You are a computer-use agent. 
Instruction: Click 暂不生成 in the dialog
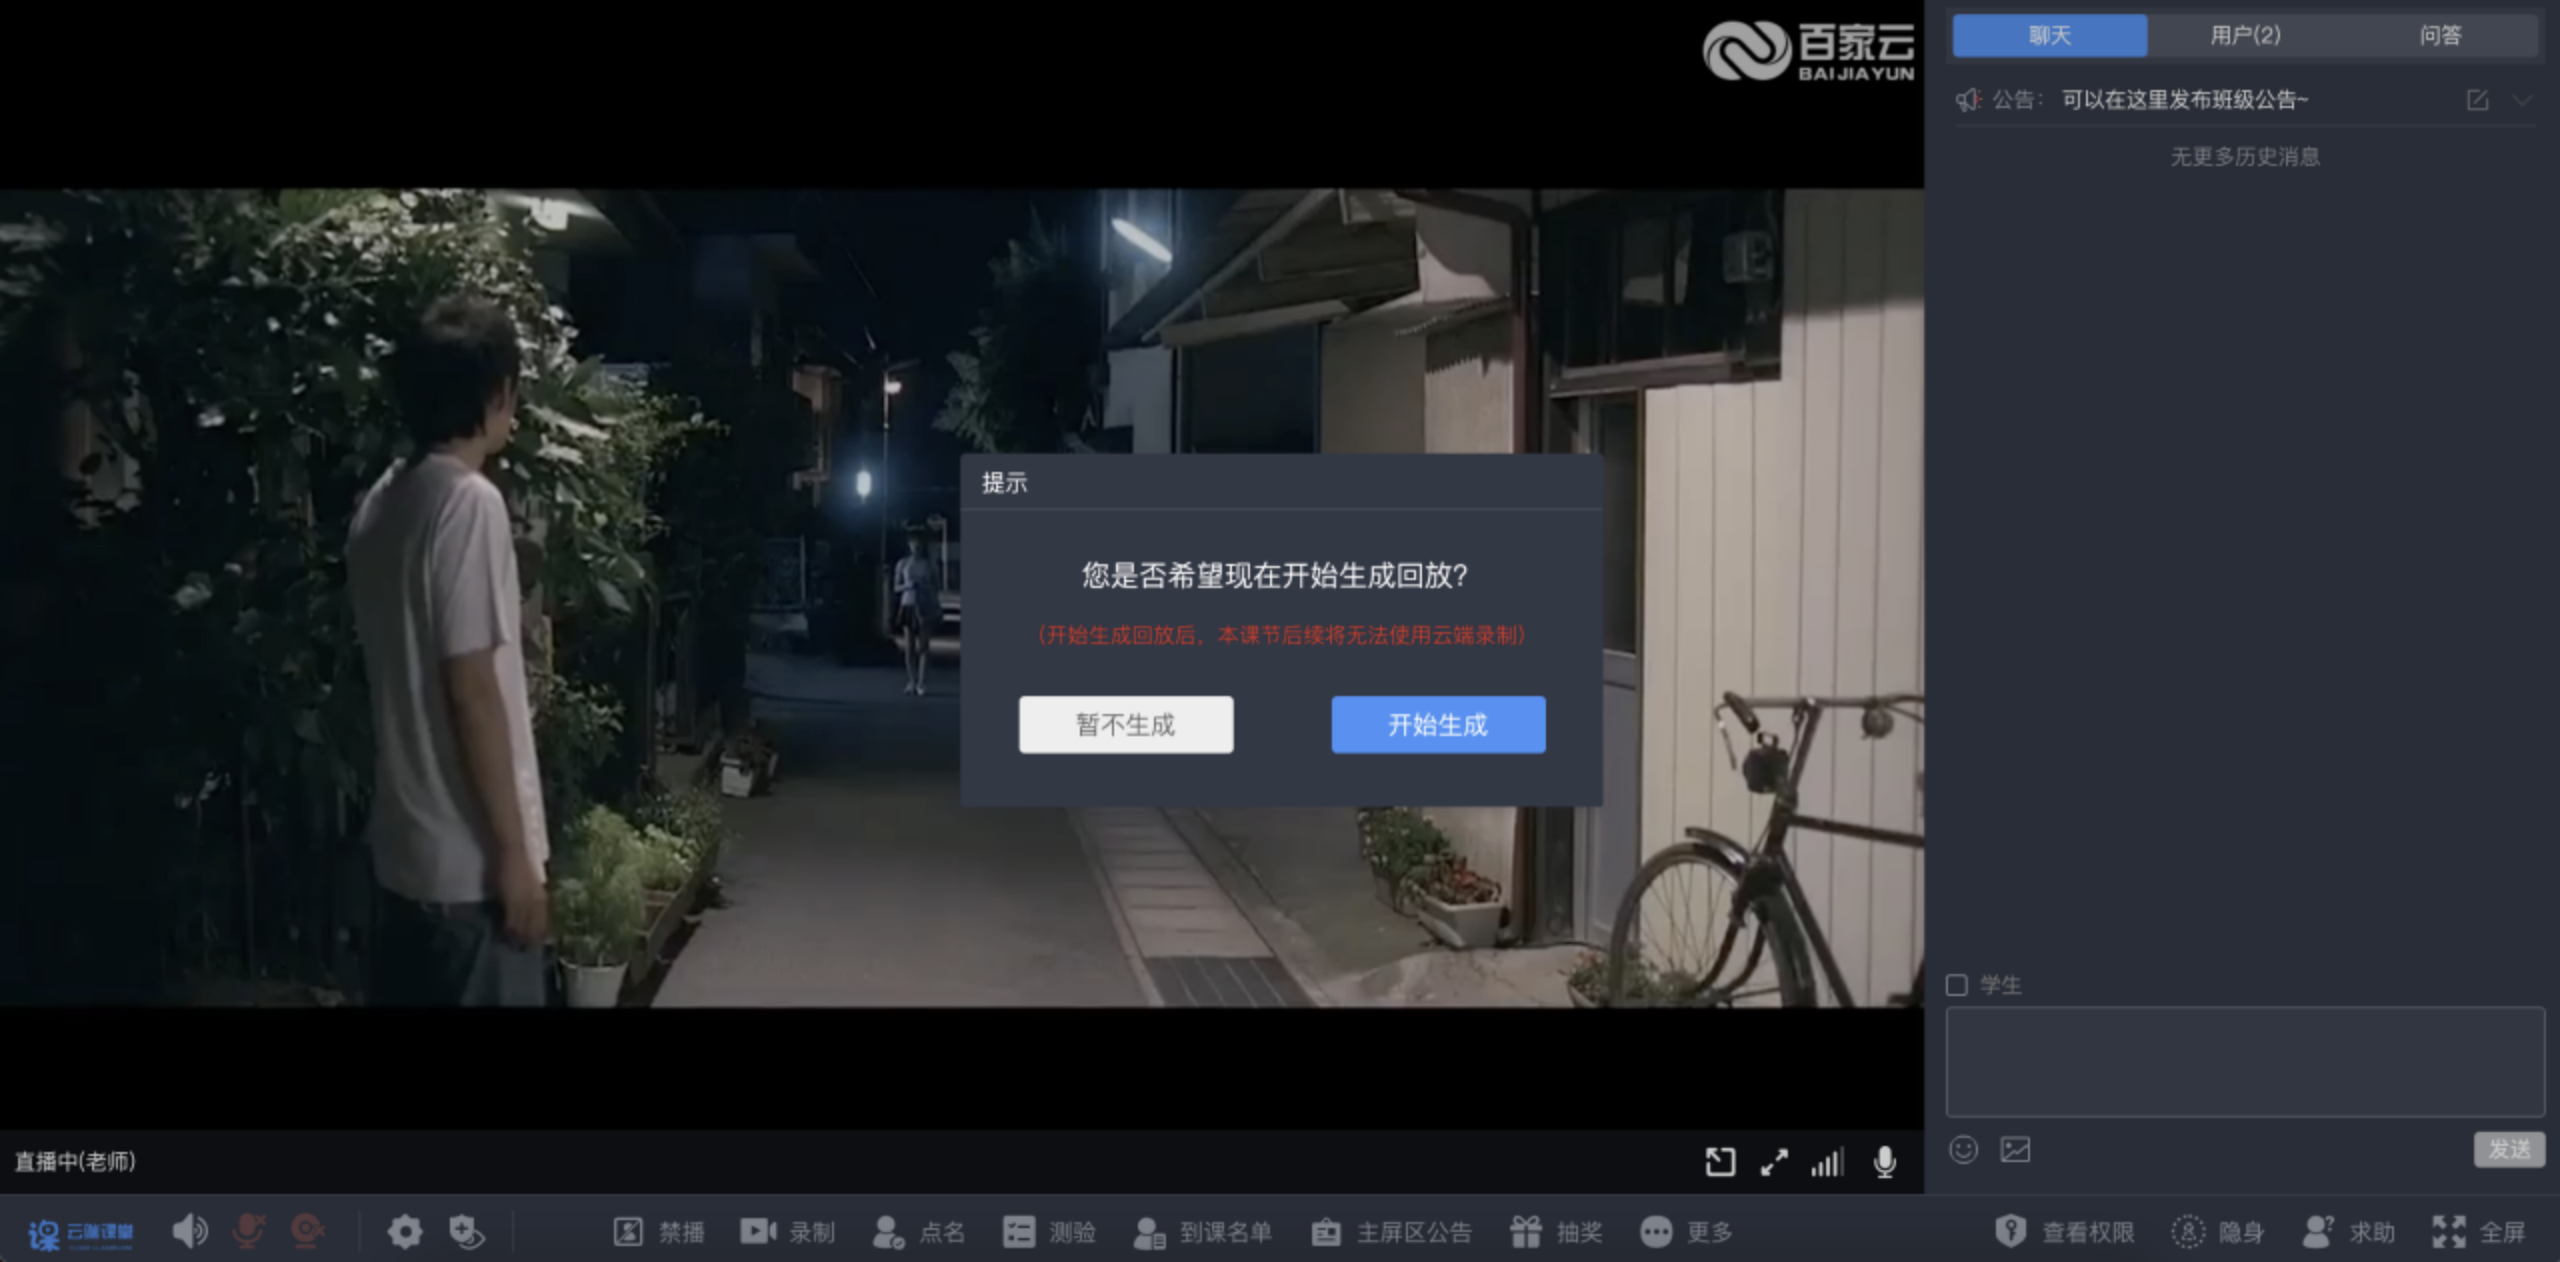click(1126, 725)
